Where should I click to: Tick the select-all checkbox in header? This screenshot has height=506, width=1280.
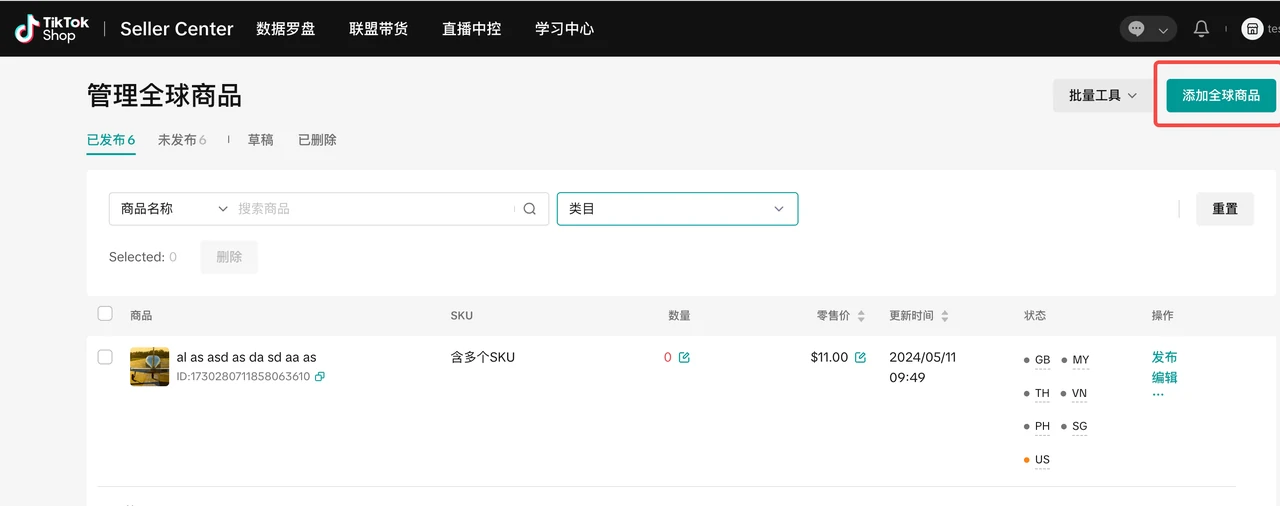(x=105, y=314)
